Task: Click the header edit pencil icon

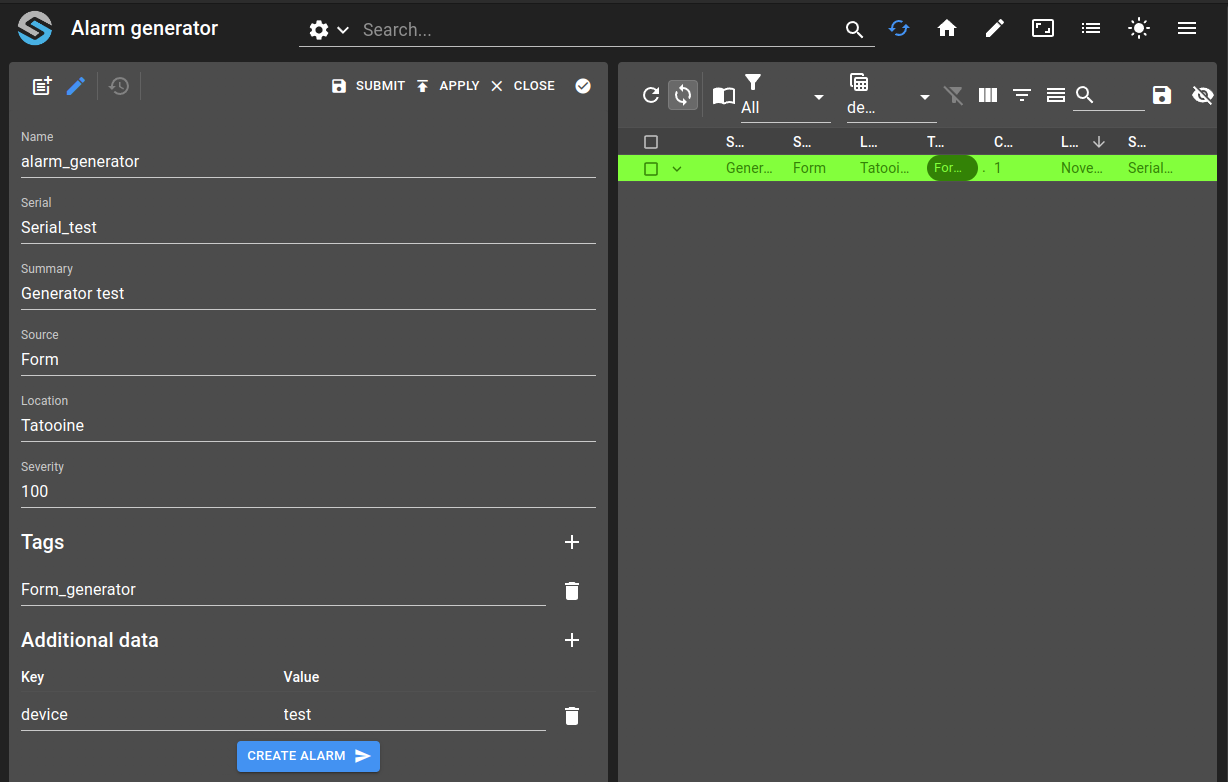Action: [995, 28]
